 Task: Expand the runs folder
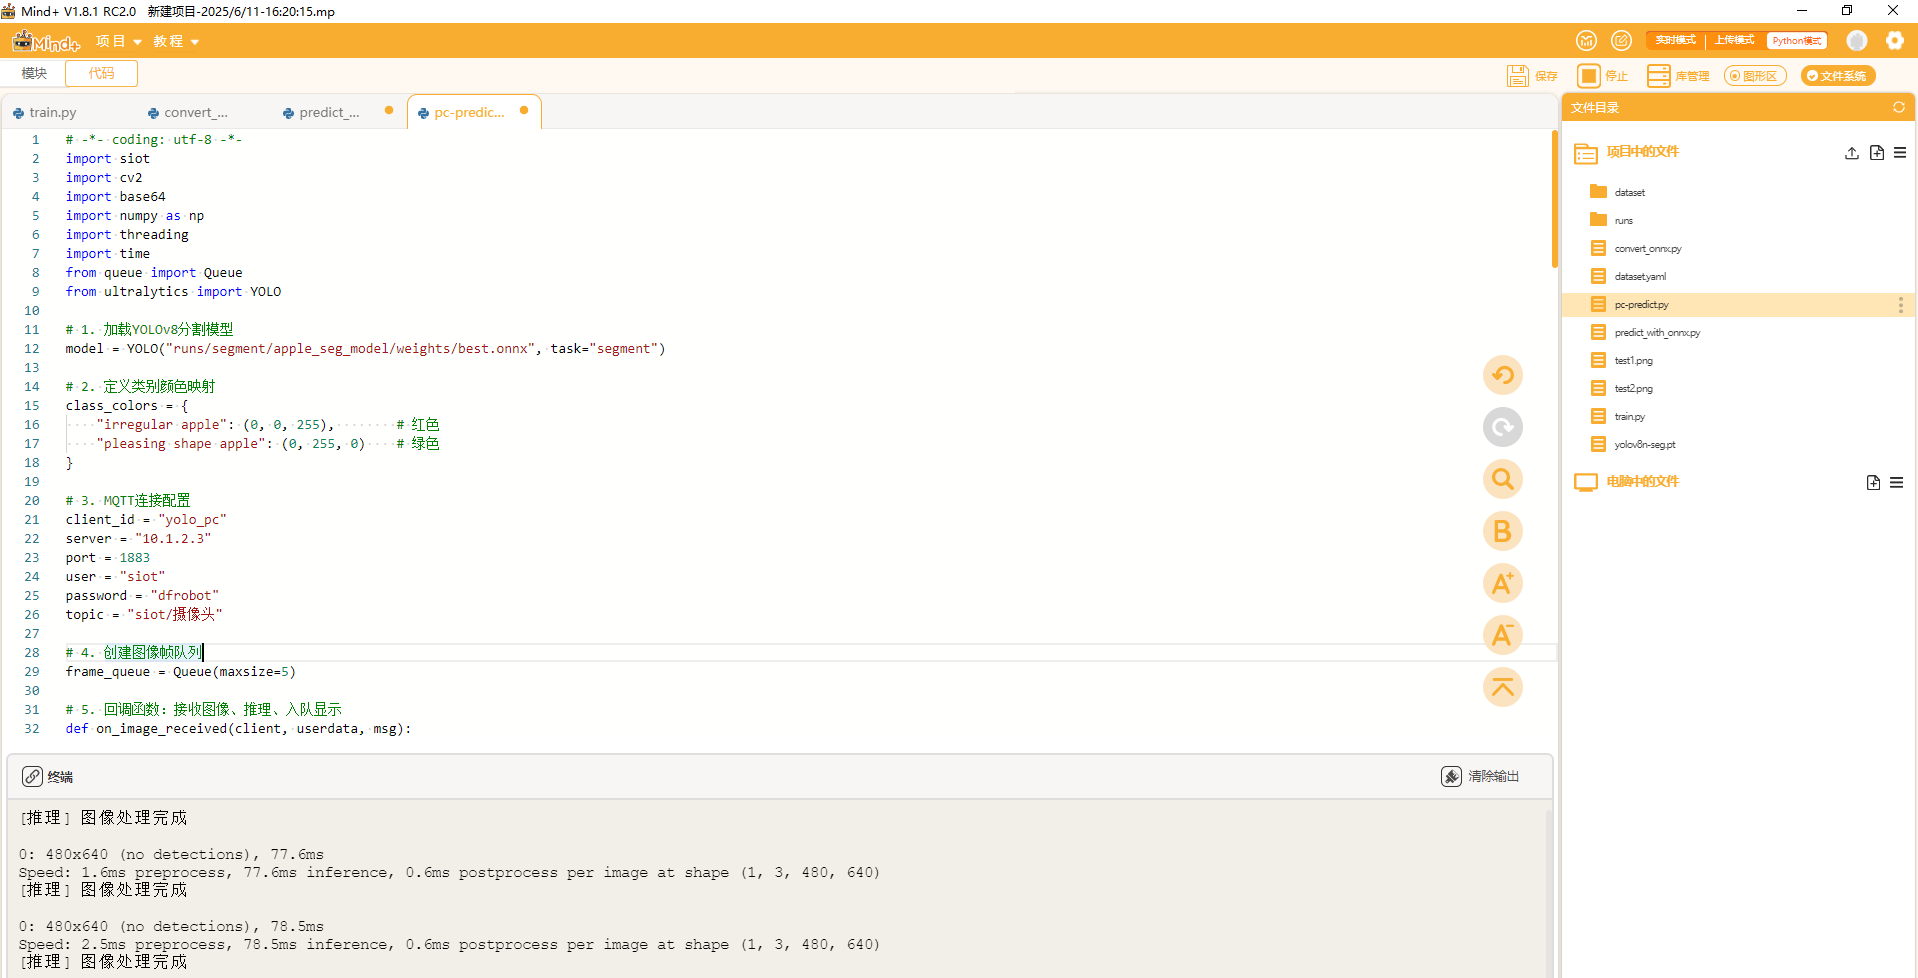click(1623, 220)
